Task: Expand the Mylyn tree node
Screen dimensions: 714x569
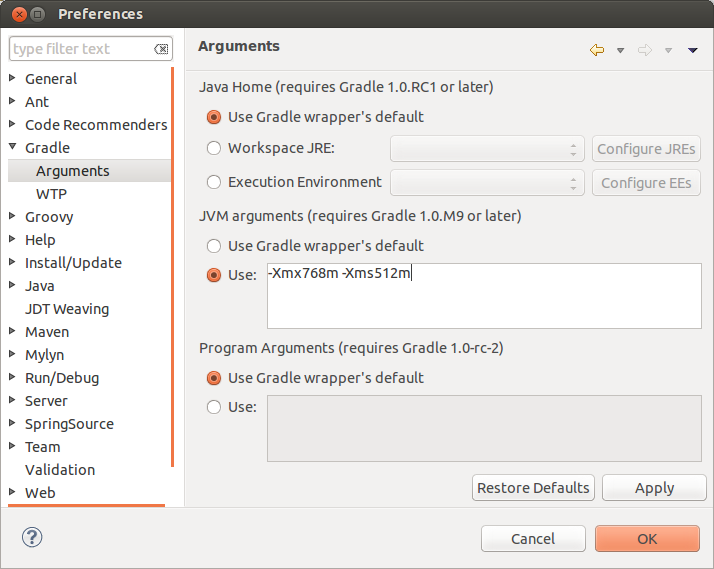Action: pyautogui.click(x=12, y=354)
